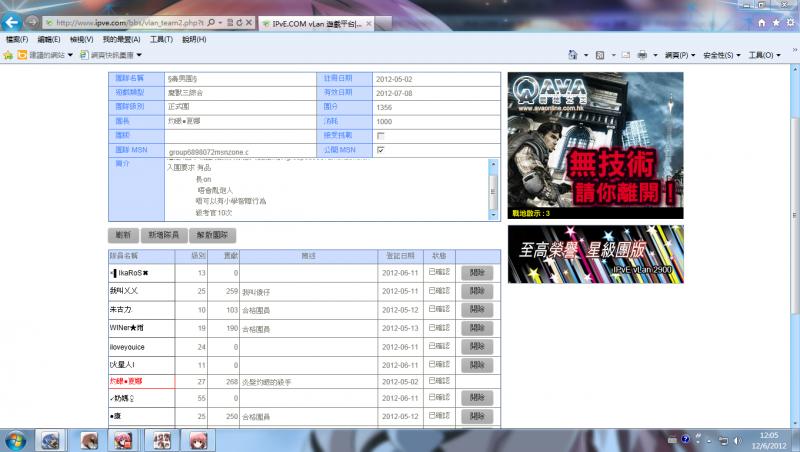Uncheck the 公開 MSN checkbox

click(x=380, y=150)
